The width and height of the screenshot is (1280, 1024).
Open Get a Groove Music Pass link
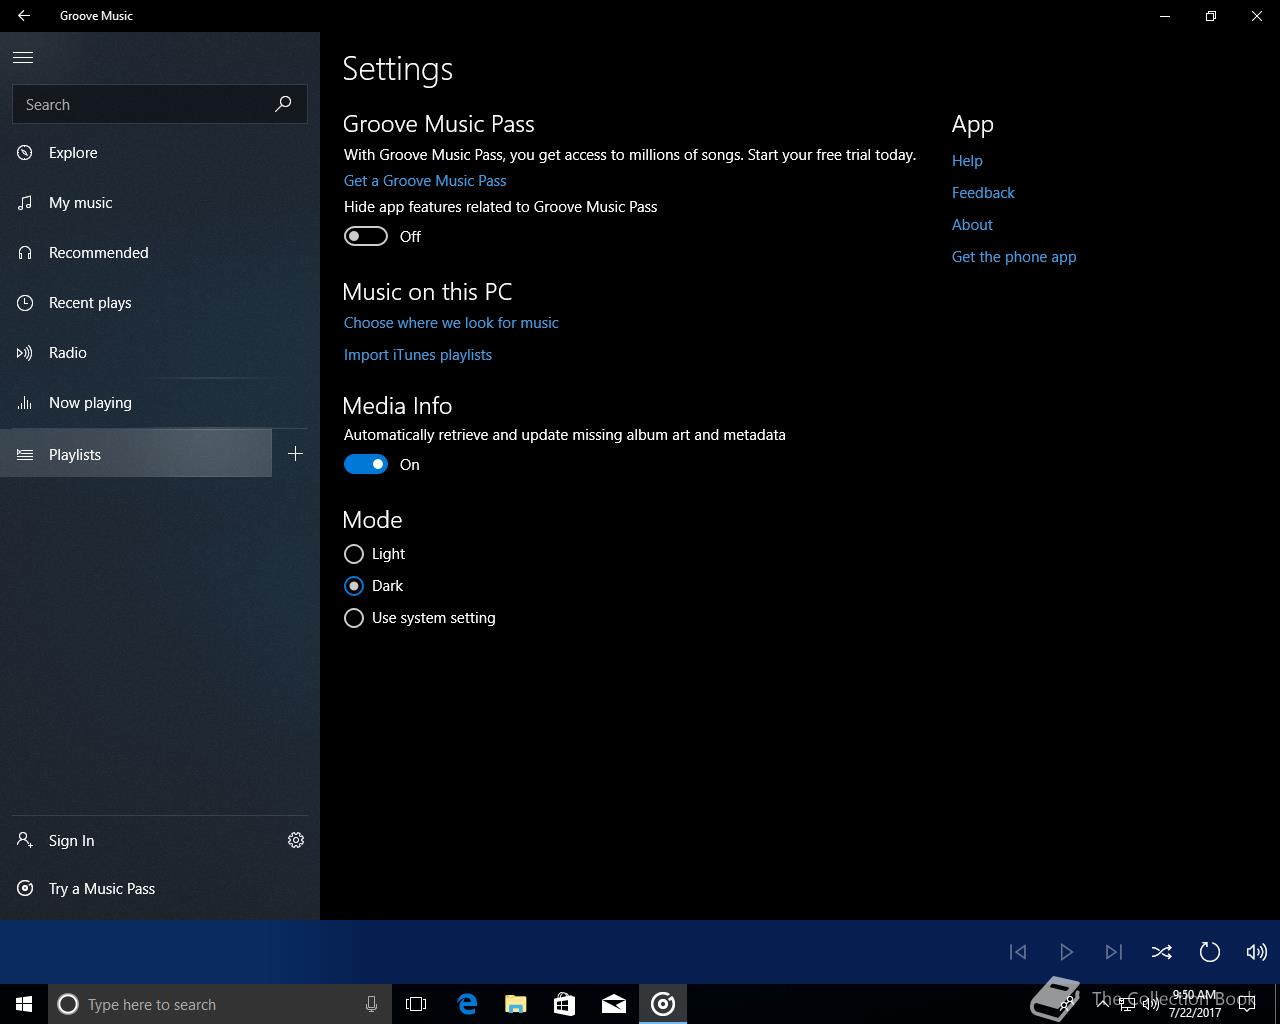click(x=425, y=181)
